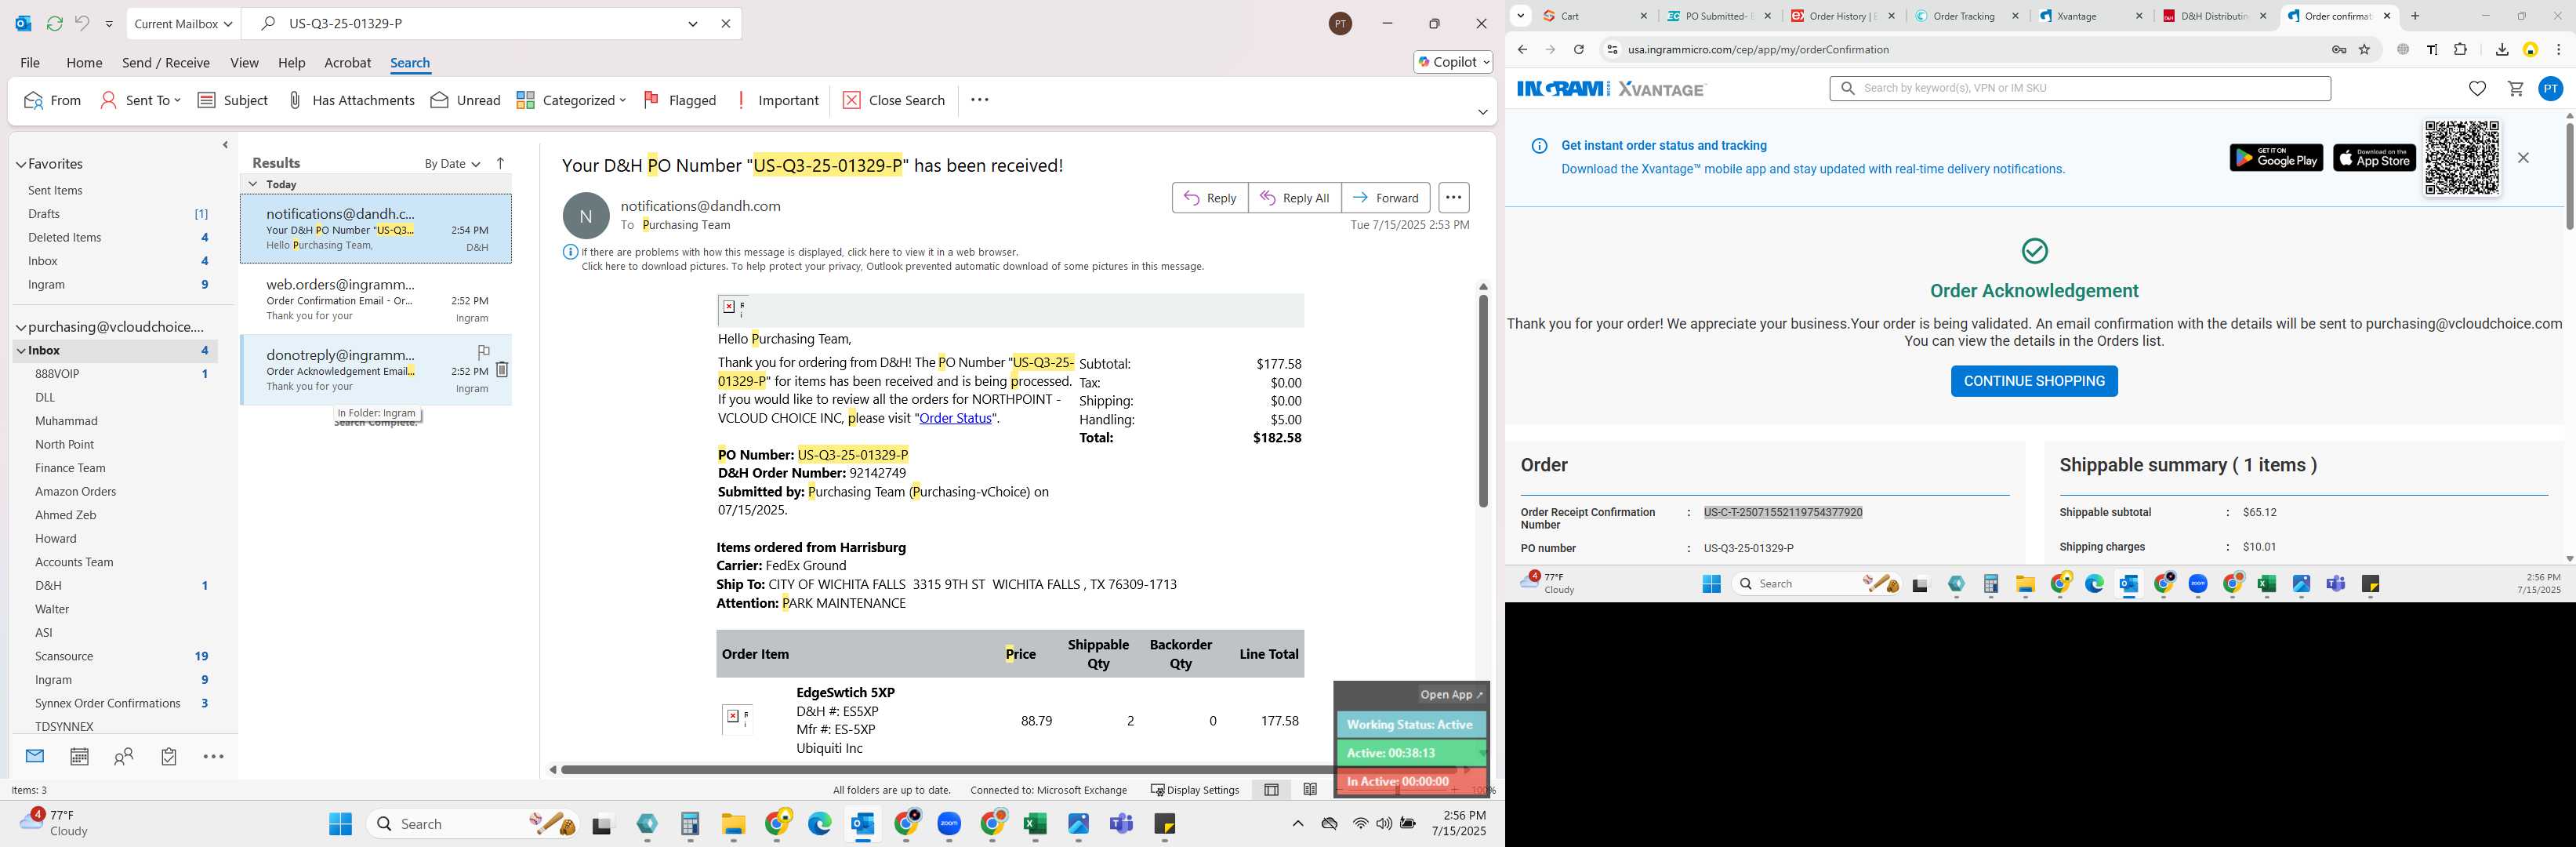The image size is (2576, 847).
Task: Open the browser tab search dropdown arrow
Action: click(1521, 15)
